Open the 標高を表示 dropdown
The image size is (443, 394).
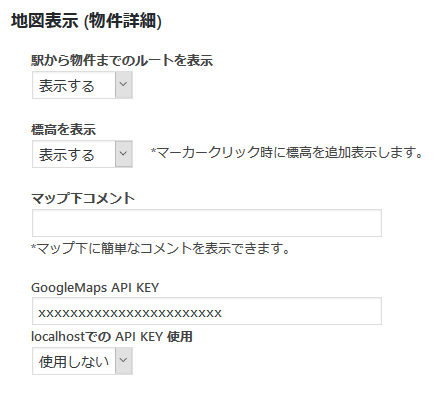tap(82, 154)
